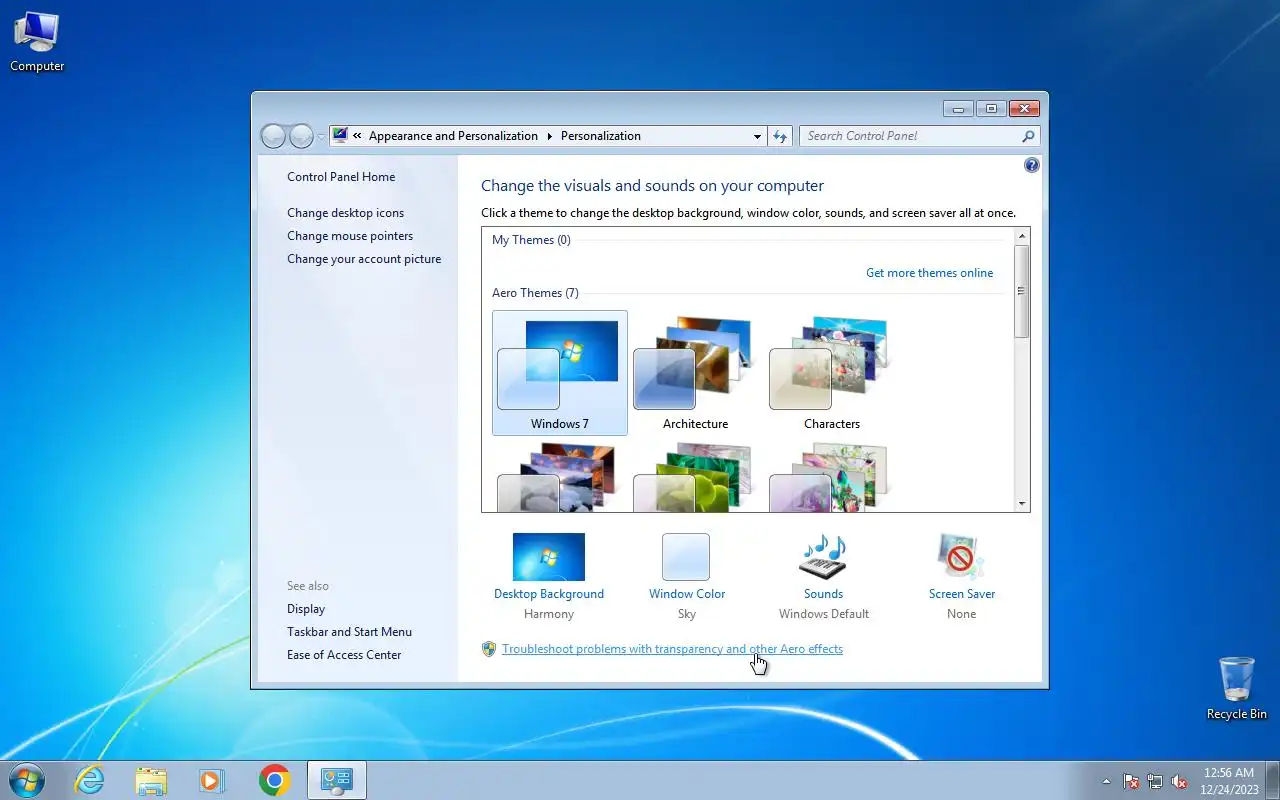
Task: Open Control Panel Home link
Action: click(x=341, y=177)
